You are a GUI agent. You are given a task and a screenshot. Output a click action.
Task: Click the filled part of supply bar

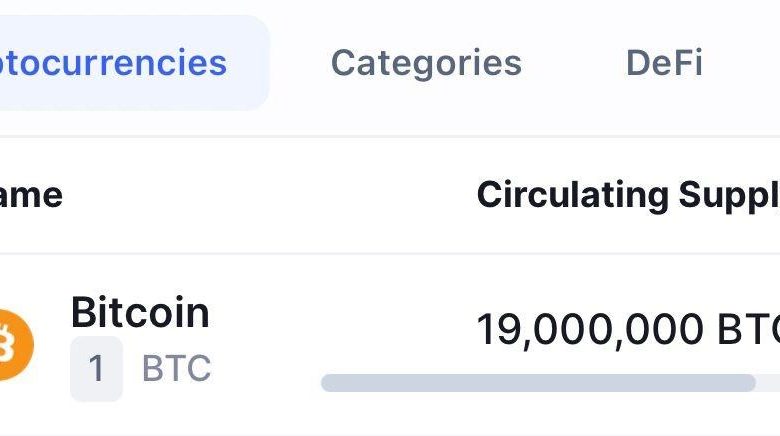(540, 383)
